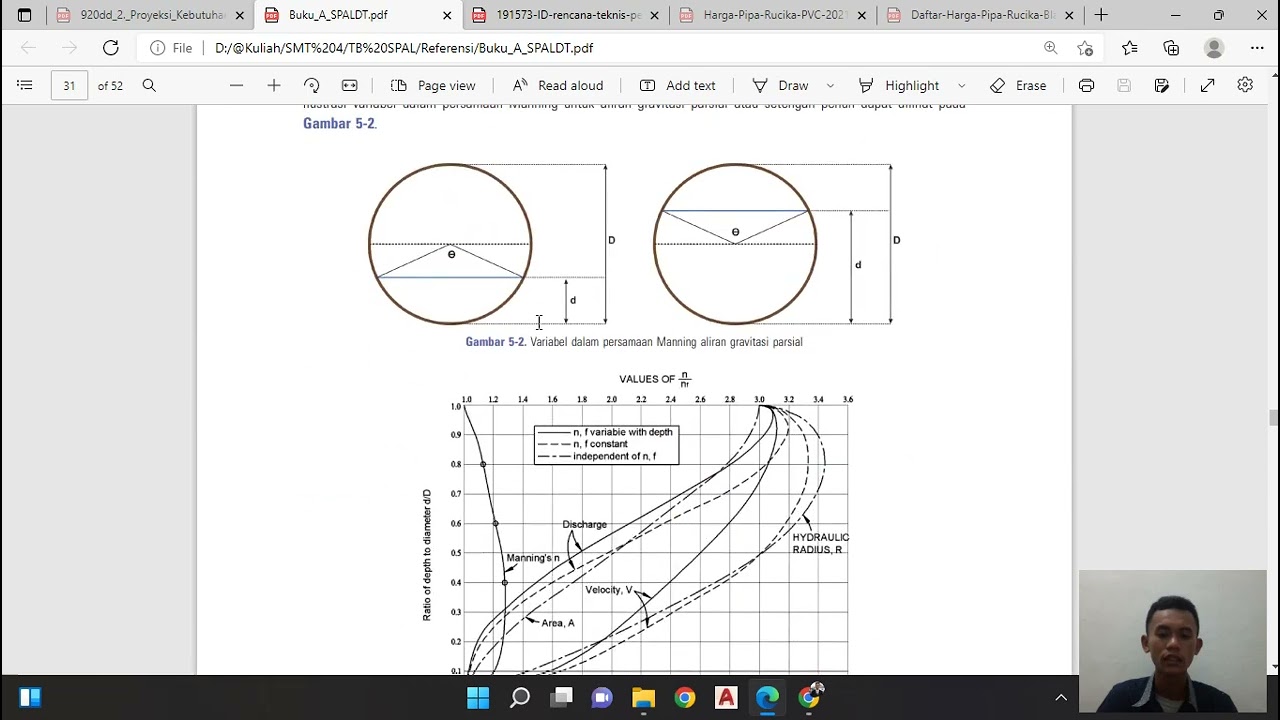This screenshot has width=1280, height=720.
Task: Open a new browser tab
Action: 1101,15
